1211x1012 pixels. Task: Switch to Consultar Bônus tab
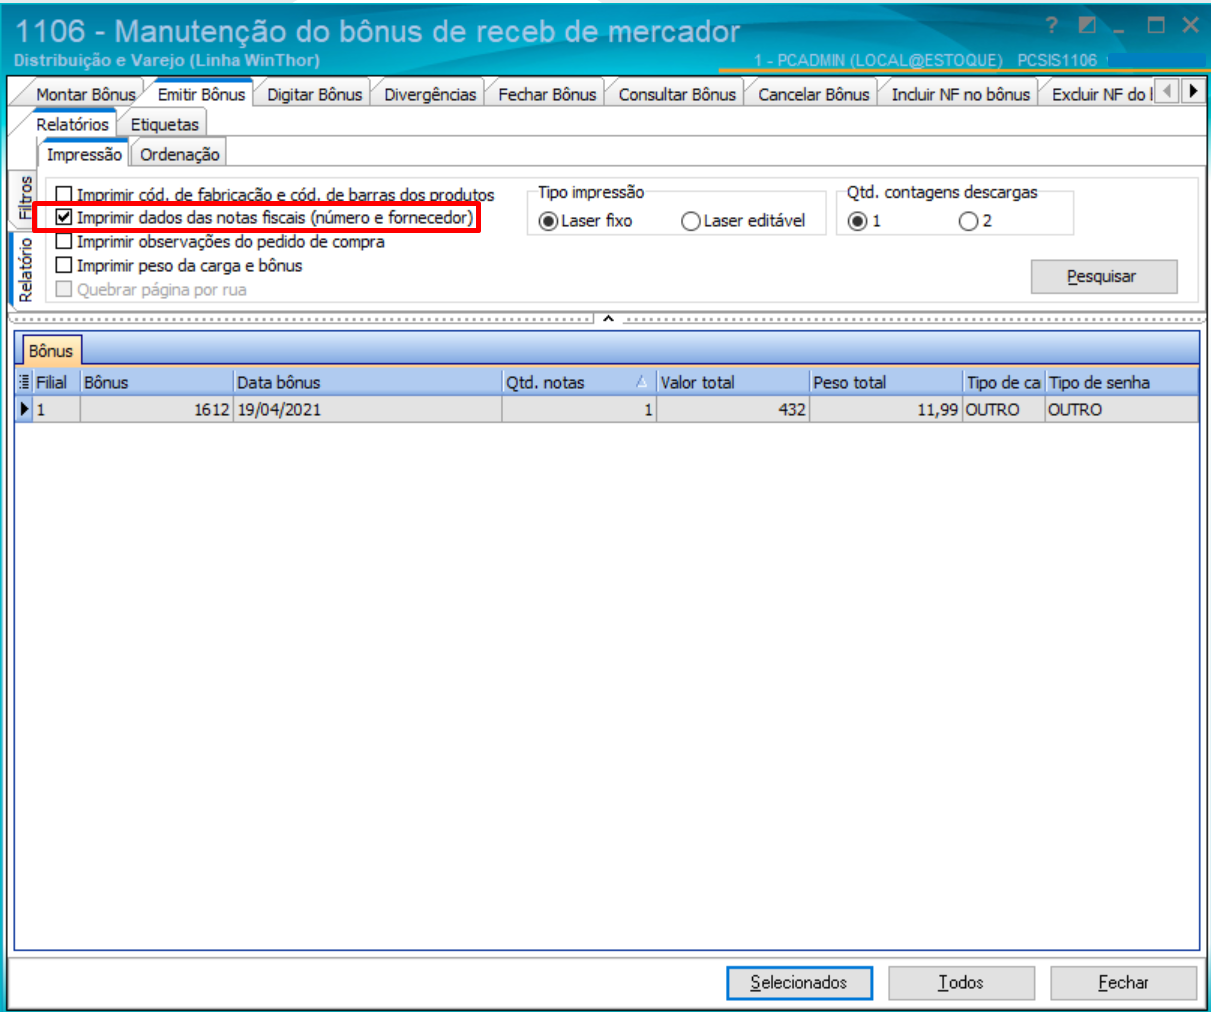pyautogui.click(x=677, y=94)
